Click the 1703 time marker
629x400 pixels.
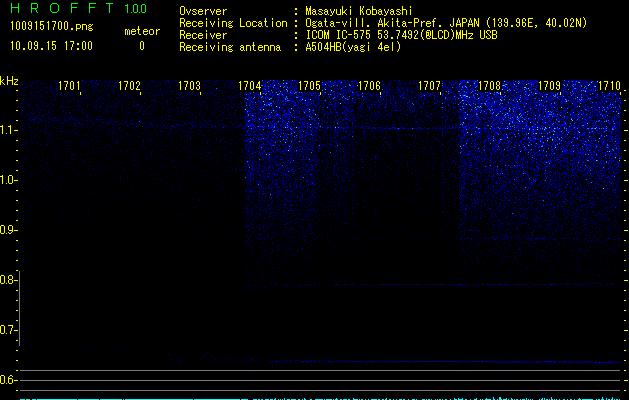pos(189,86)
